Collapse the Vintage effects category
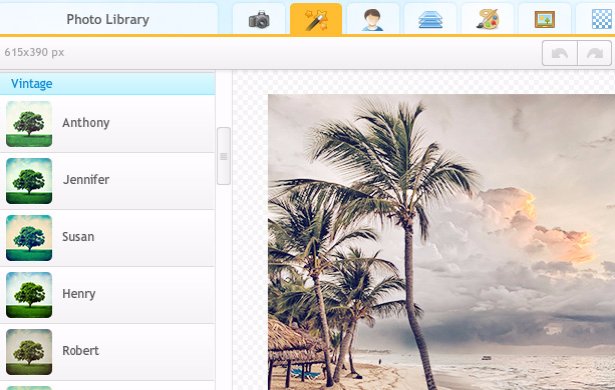This screenshot has height=390, width=615. (107, 84)
